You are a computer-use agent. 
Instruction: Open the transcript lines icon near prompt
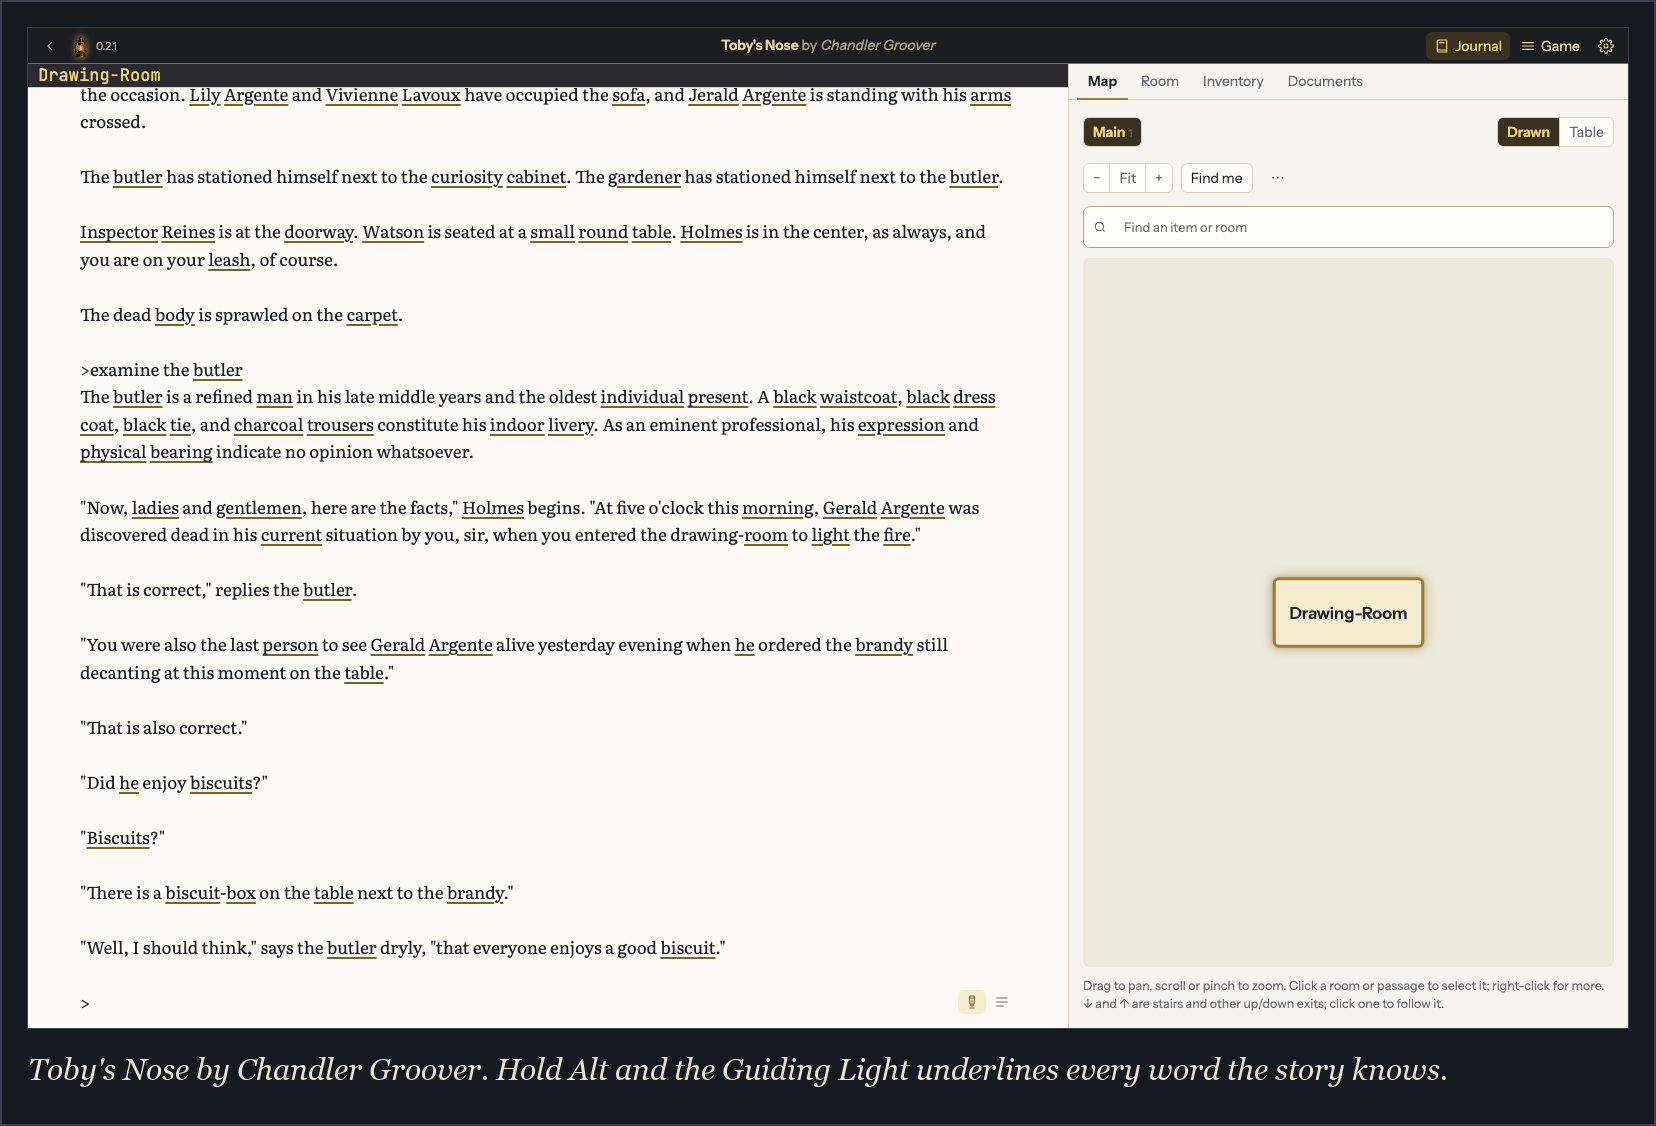[1002, 1002]
